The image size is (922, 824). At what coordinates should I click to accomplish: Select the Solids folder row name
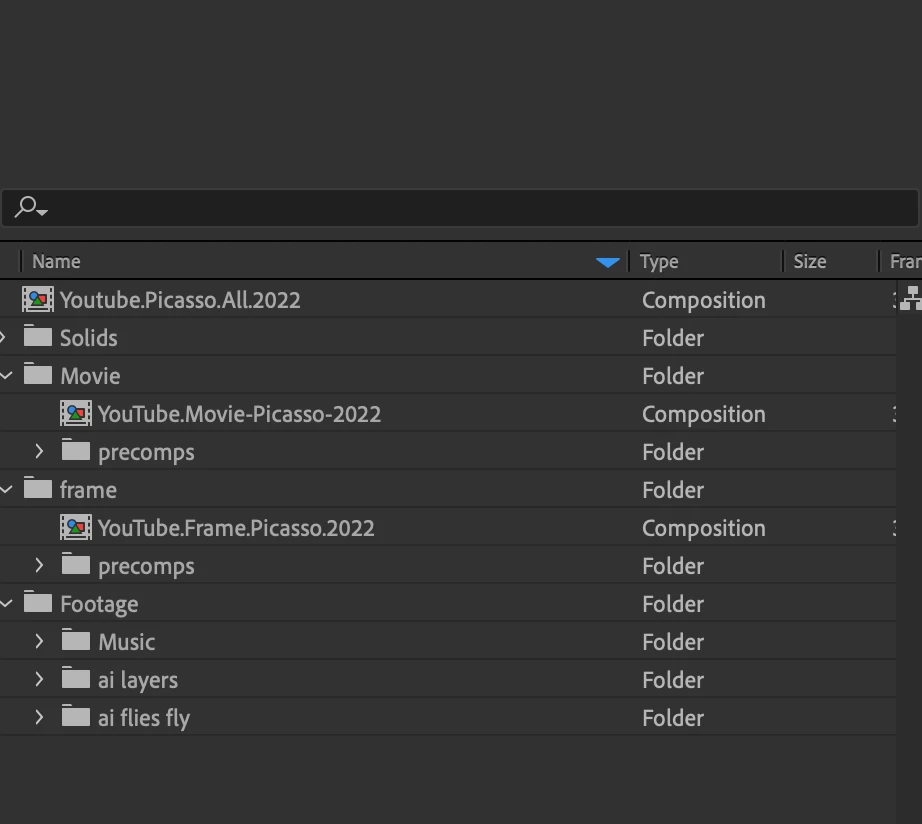pos(89,338)
